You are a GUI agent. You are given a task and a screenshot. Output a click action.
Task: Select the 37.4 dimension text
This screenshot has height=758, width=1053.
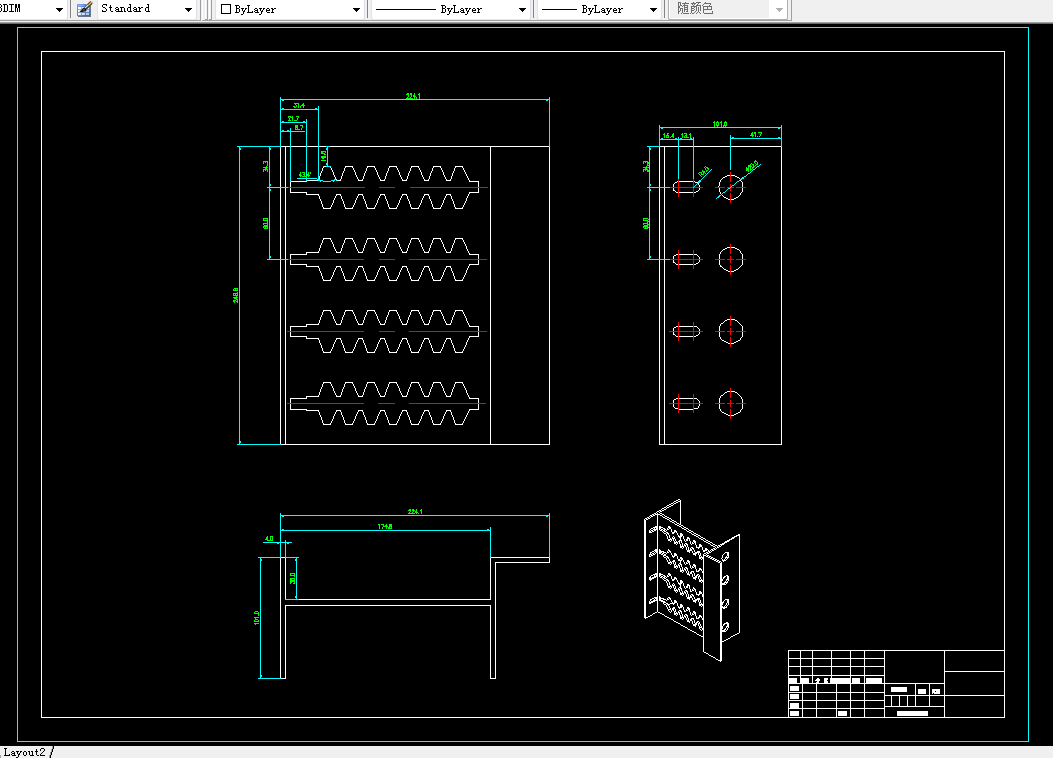click(299, 105)
